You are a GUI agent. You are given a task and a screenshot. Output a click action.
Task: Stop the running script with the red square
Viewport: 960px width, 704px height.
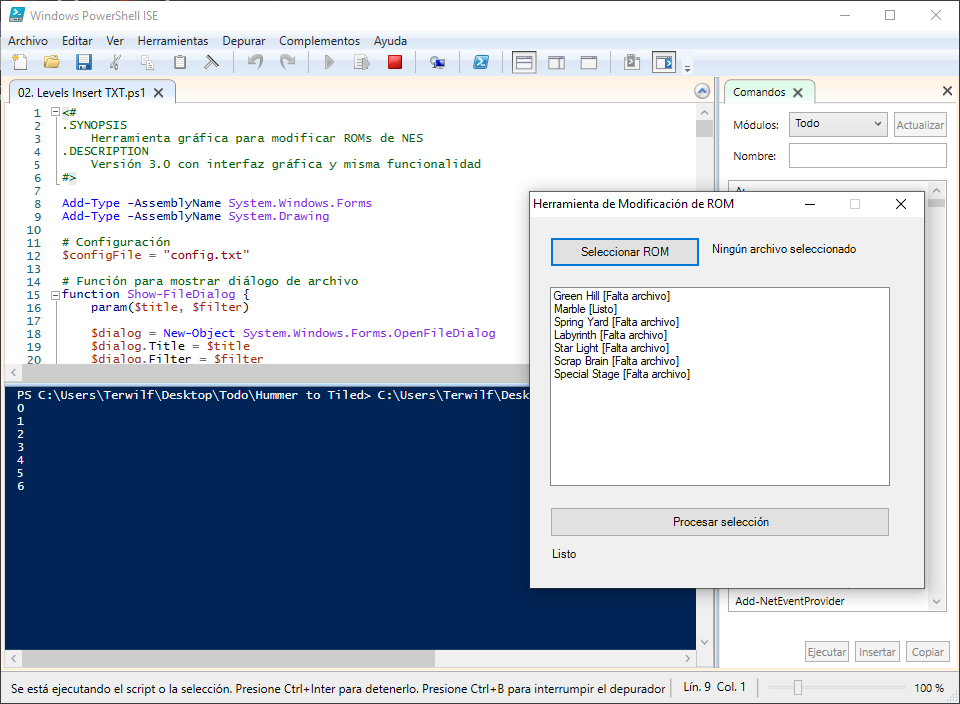394,62
